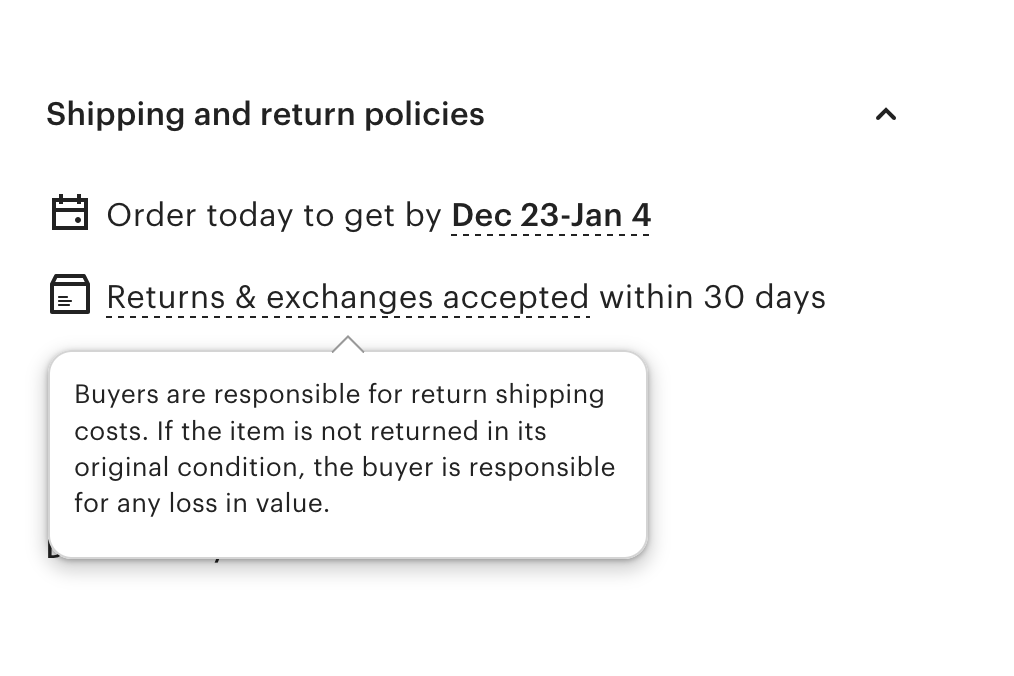Click the "costs. If the item is not returned" line
The height and width of the screenshot is (676, 1014).
pos(310,431)
